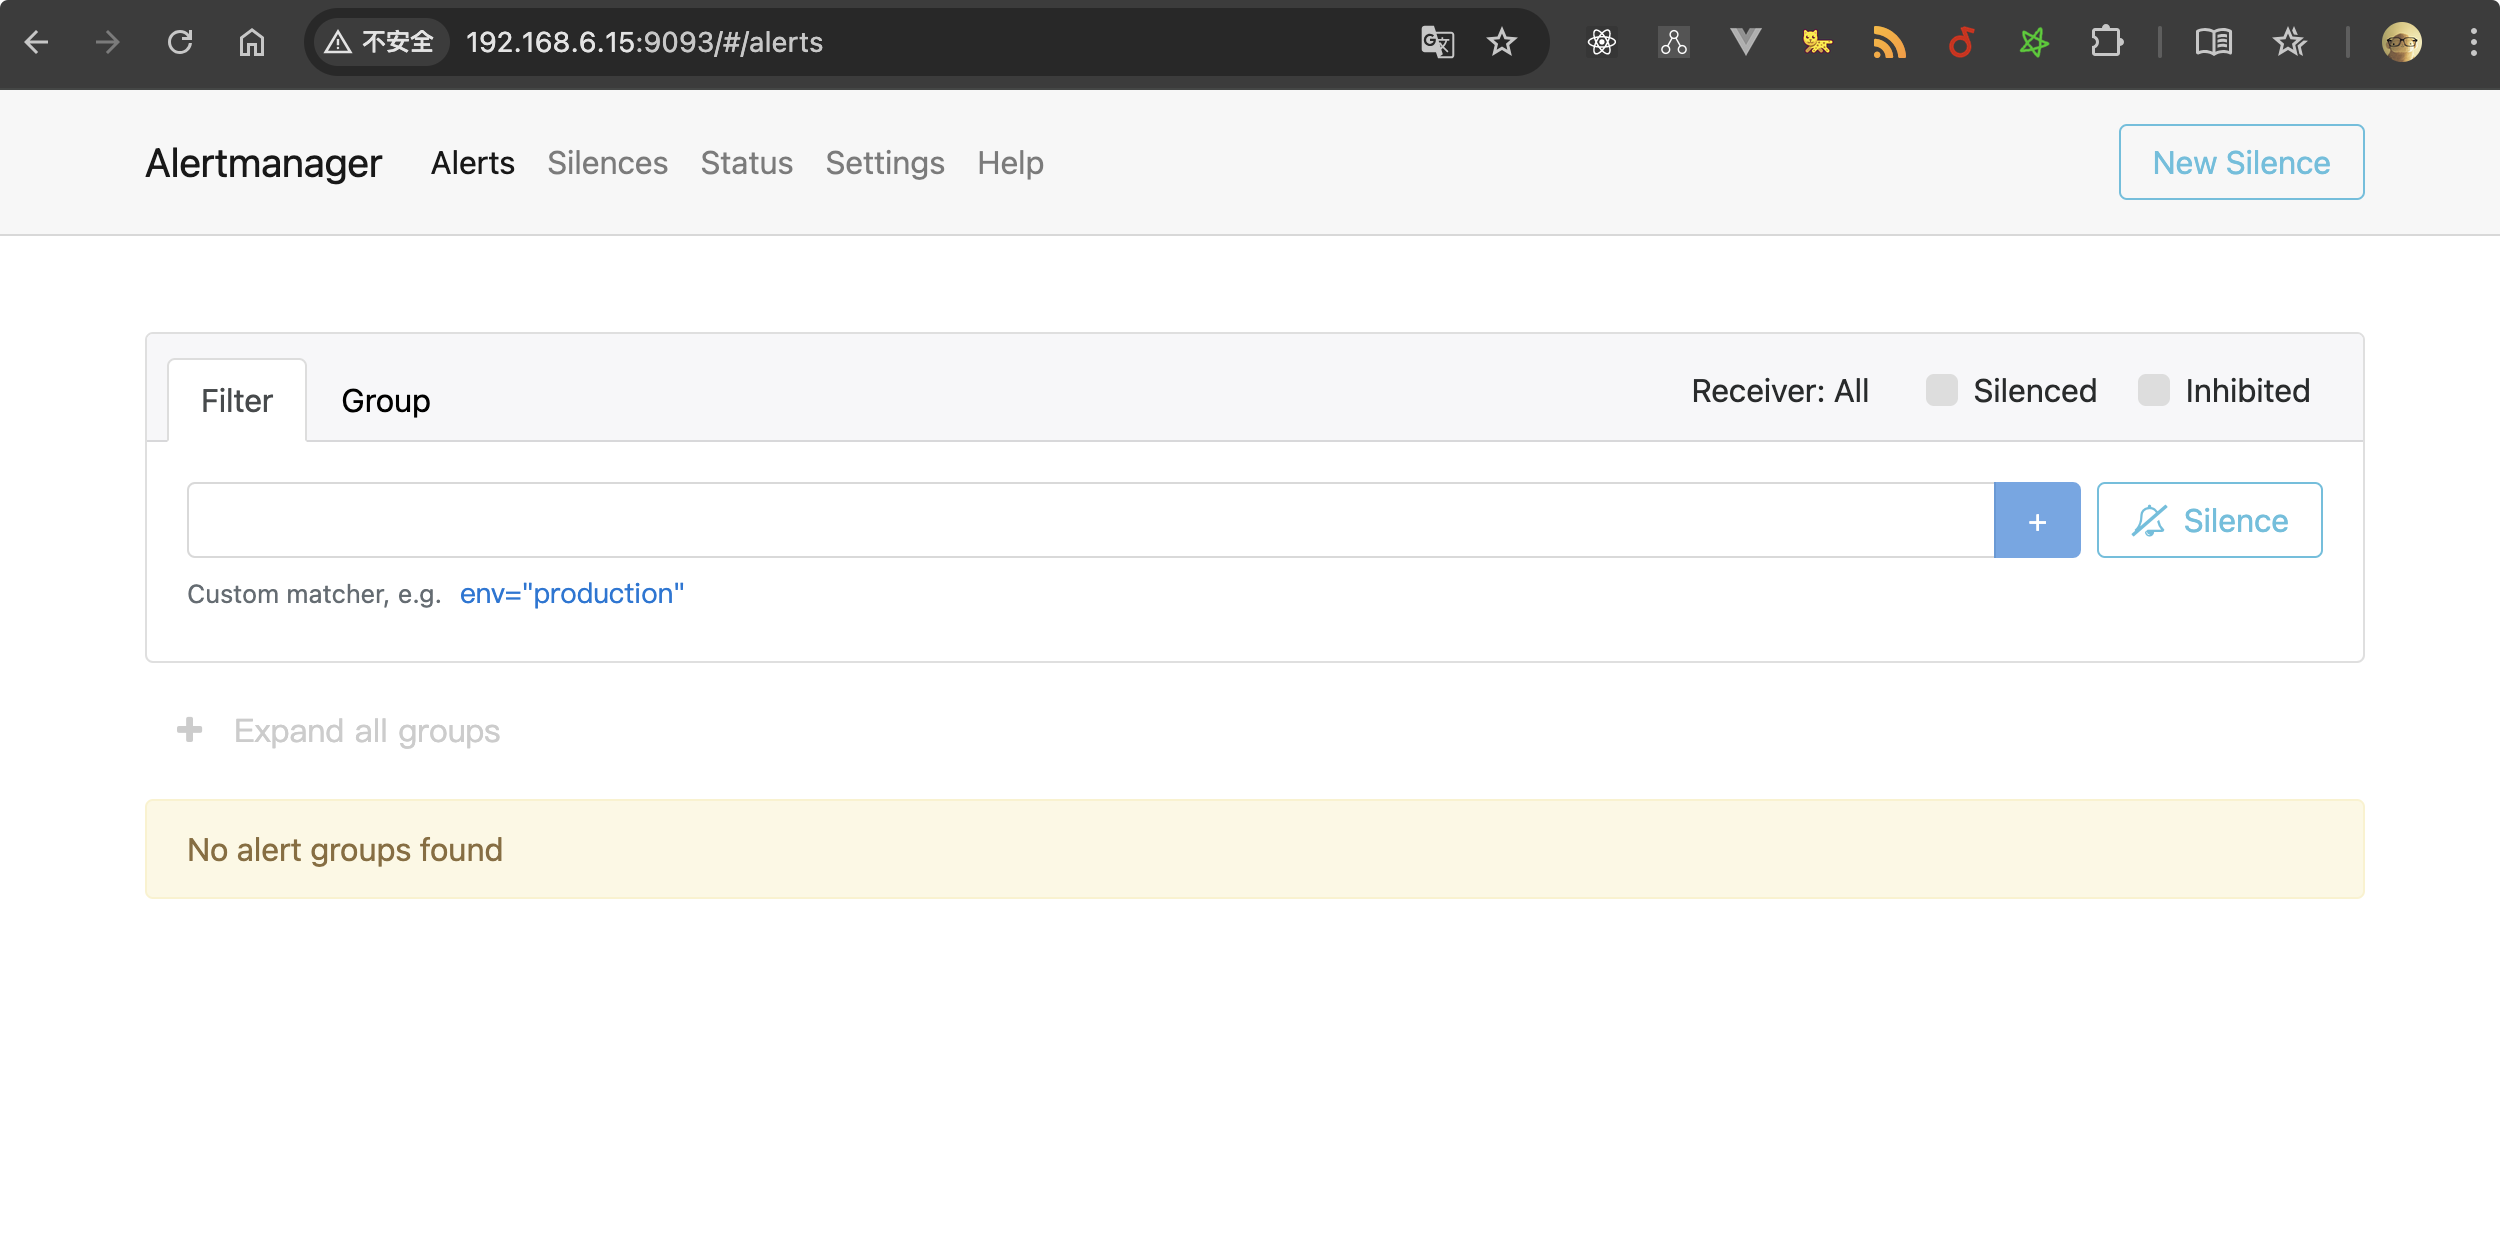Add the matcher with the blue plus button

point(2037,520)
